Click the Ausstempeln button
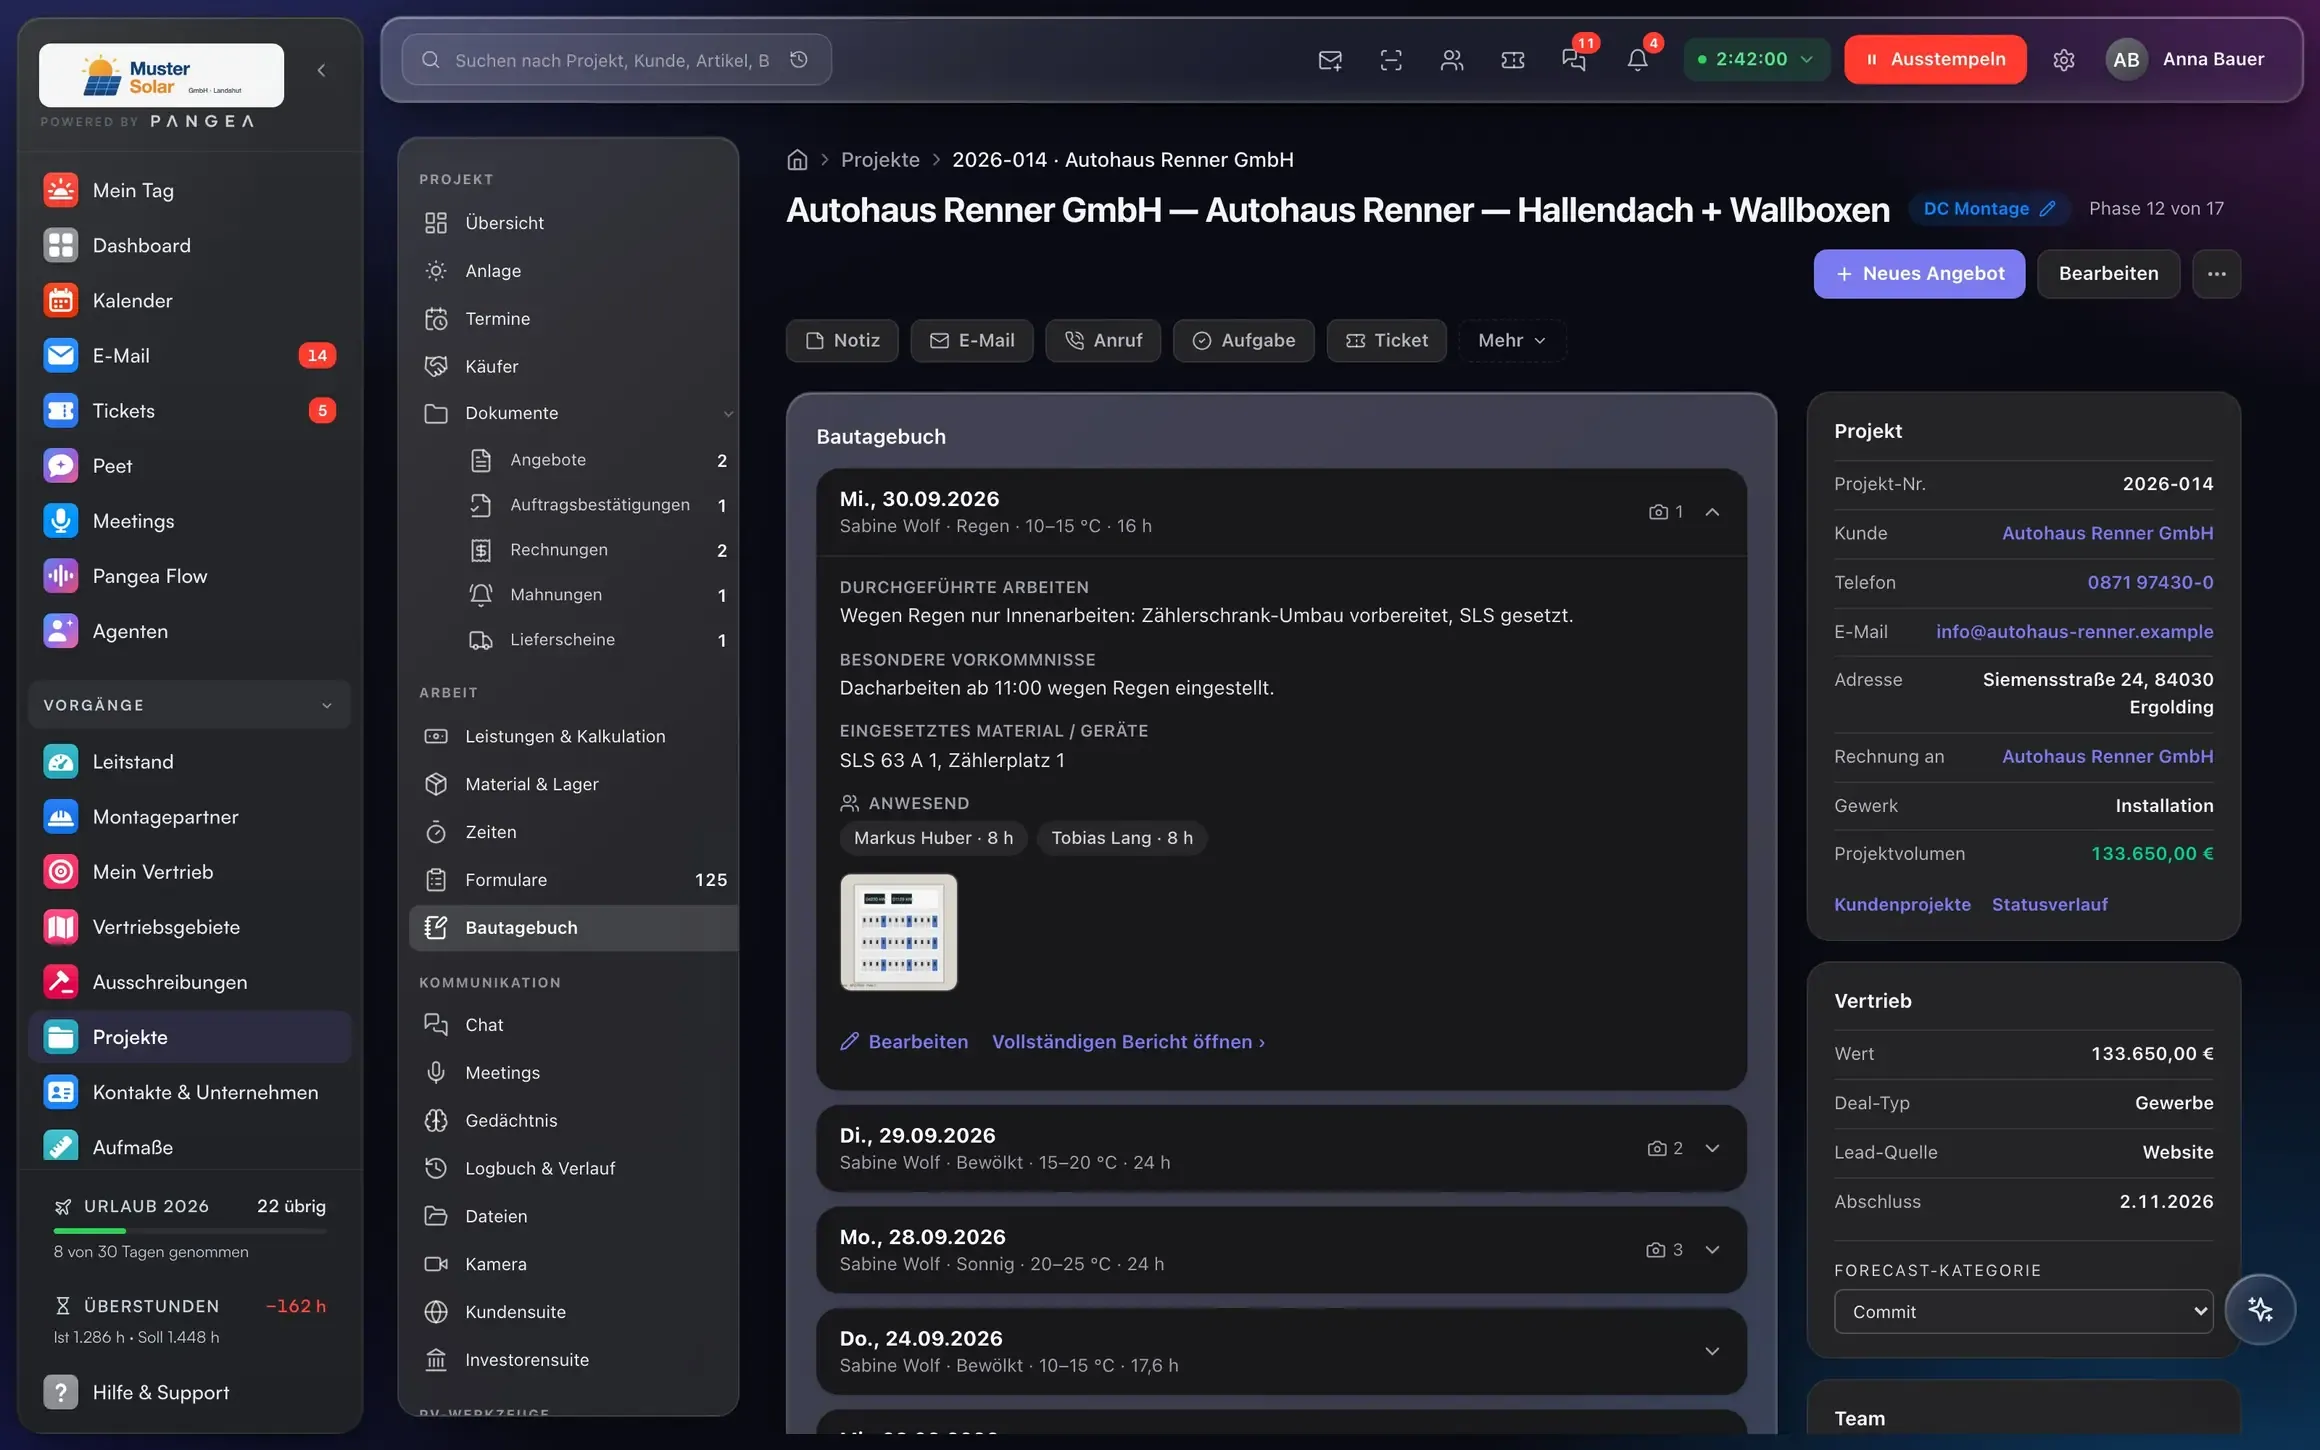Image resolution: width=2320 pixels, height=1450 pixels. tap(1935, 59)
